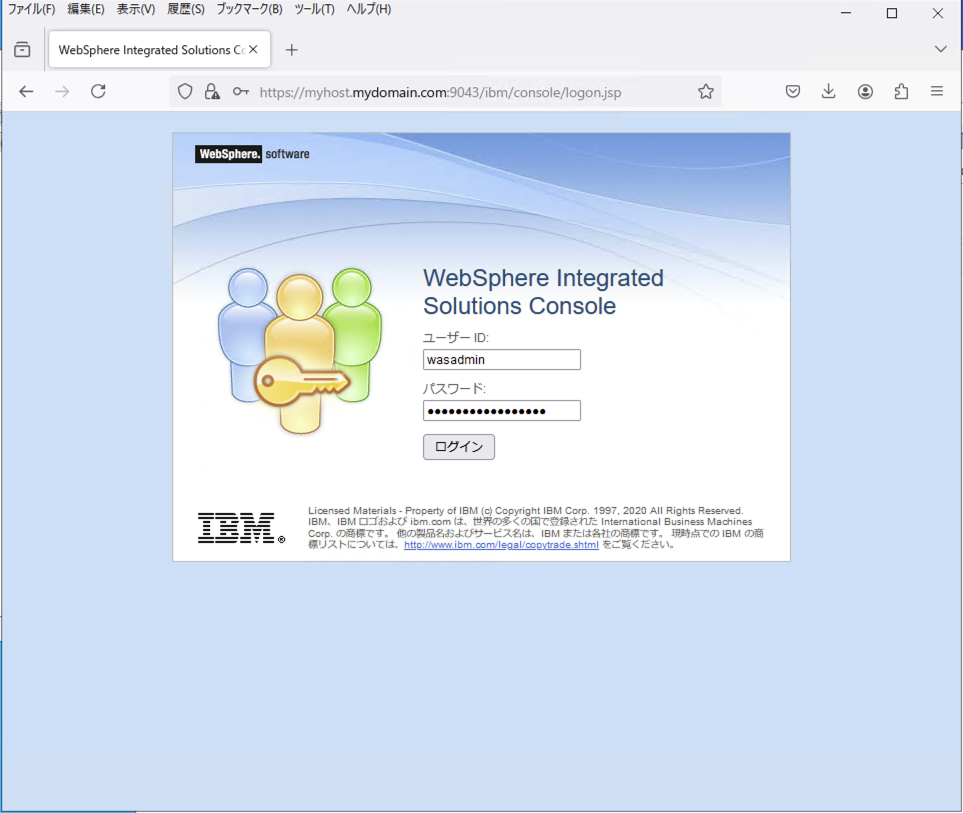Open the tracking protection shield icon
Viewport: 963px width, 813px height.
coord(185,92)
